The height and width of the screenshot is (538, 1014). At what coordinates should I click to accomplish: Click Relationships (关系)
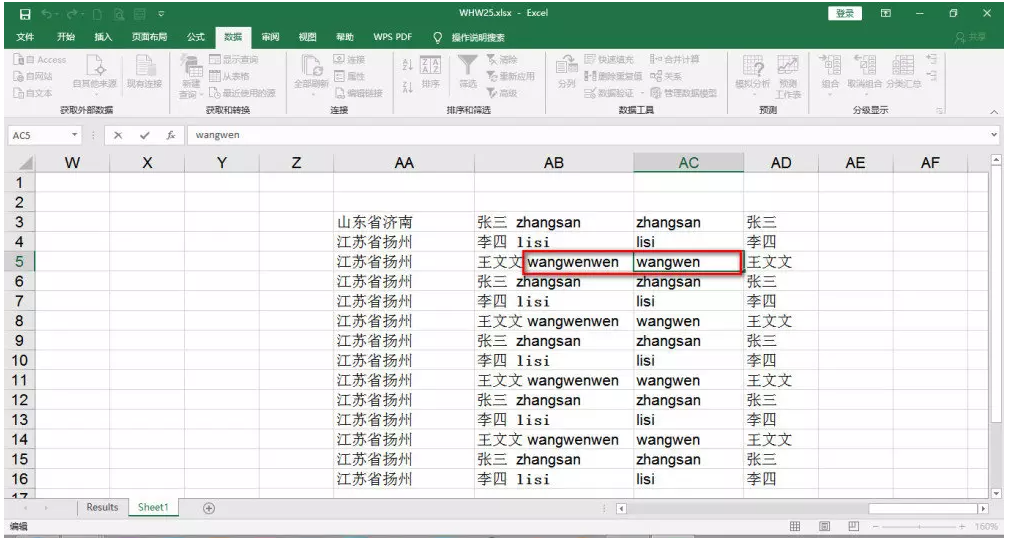666,76
